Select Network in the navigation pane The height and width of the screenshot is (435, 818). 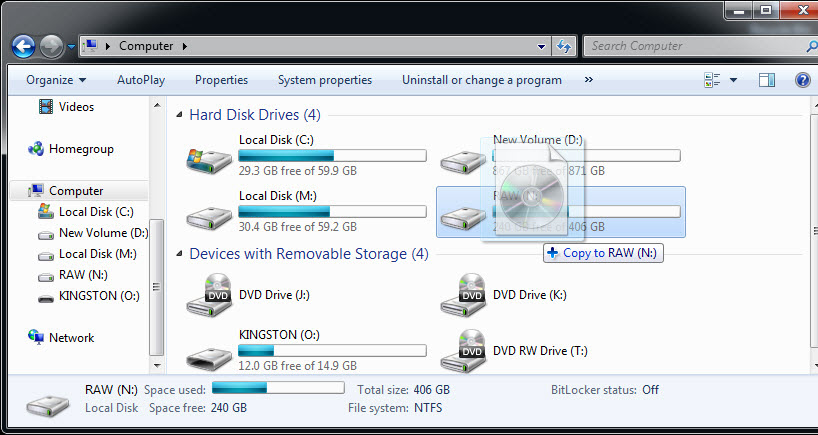[x=71, y=338]
